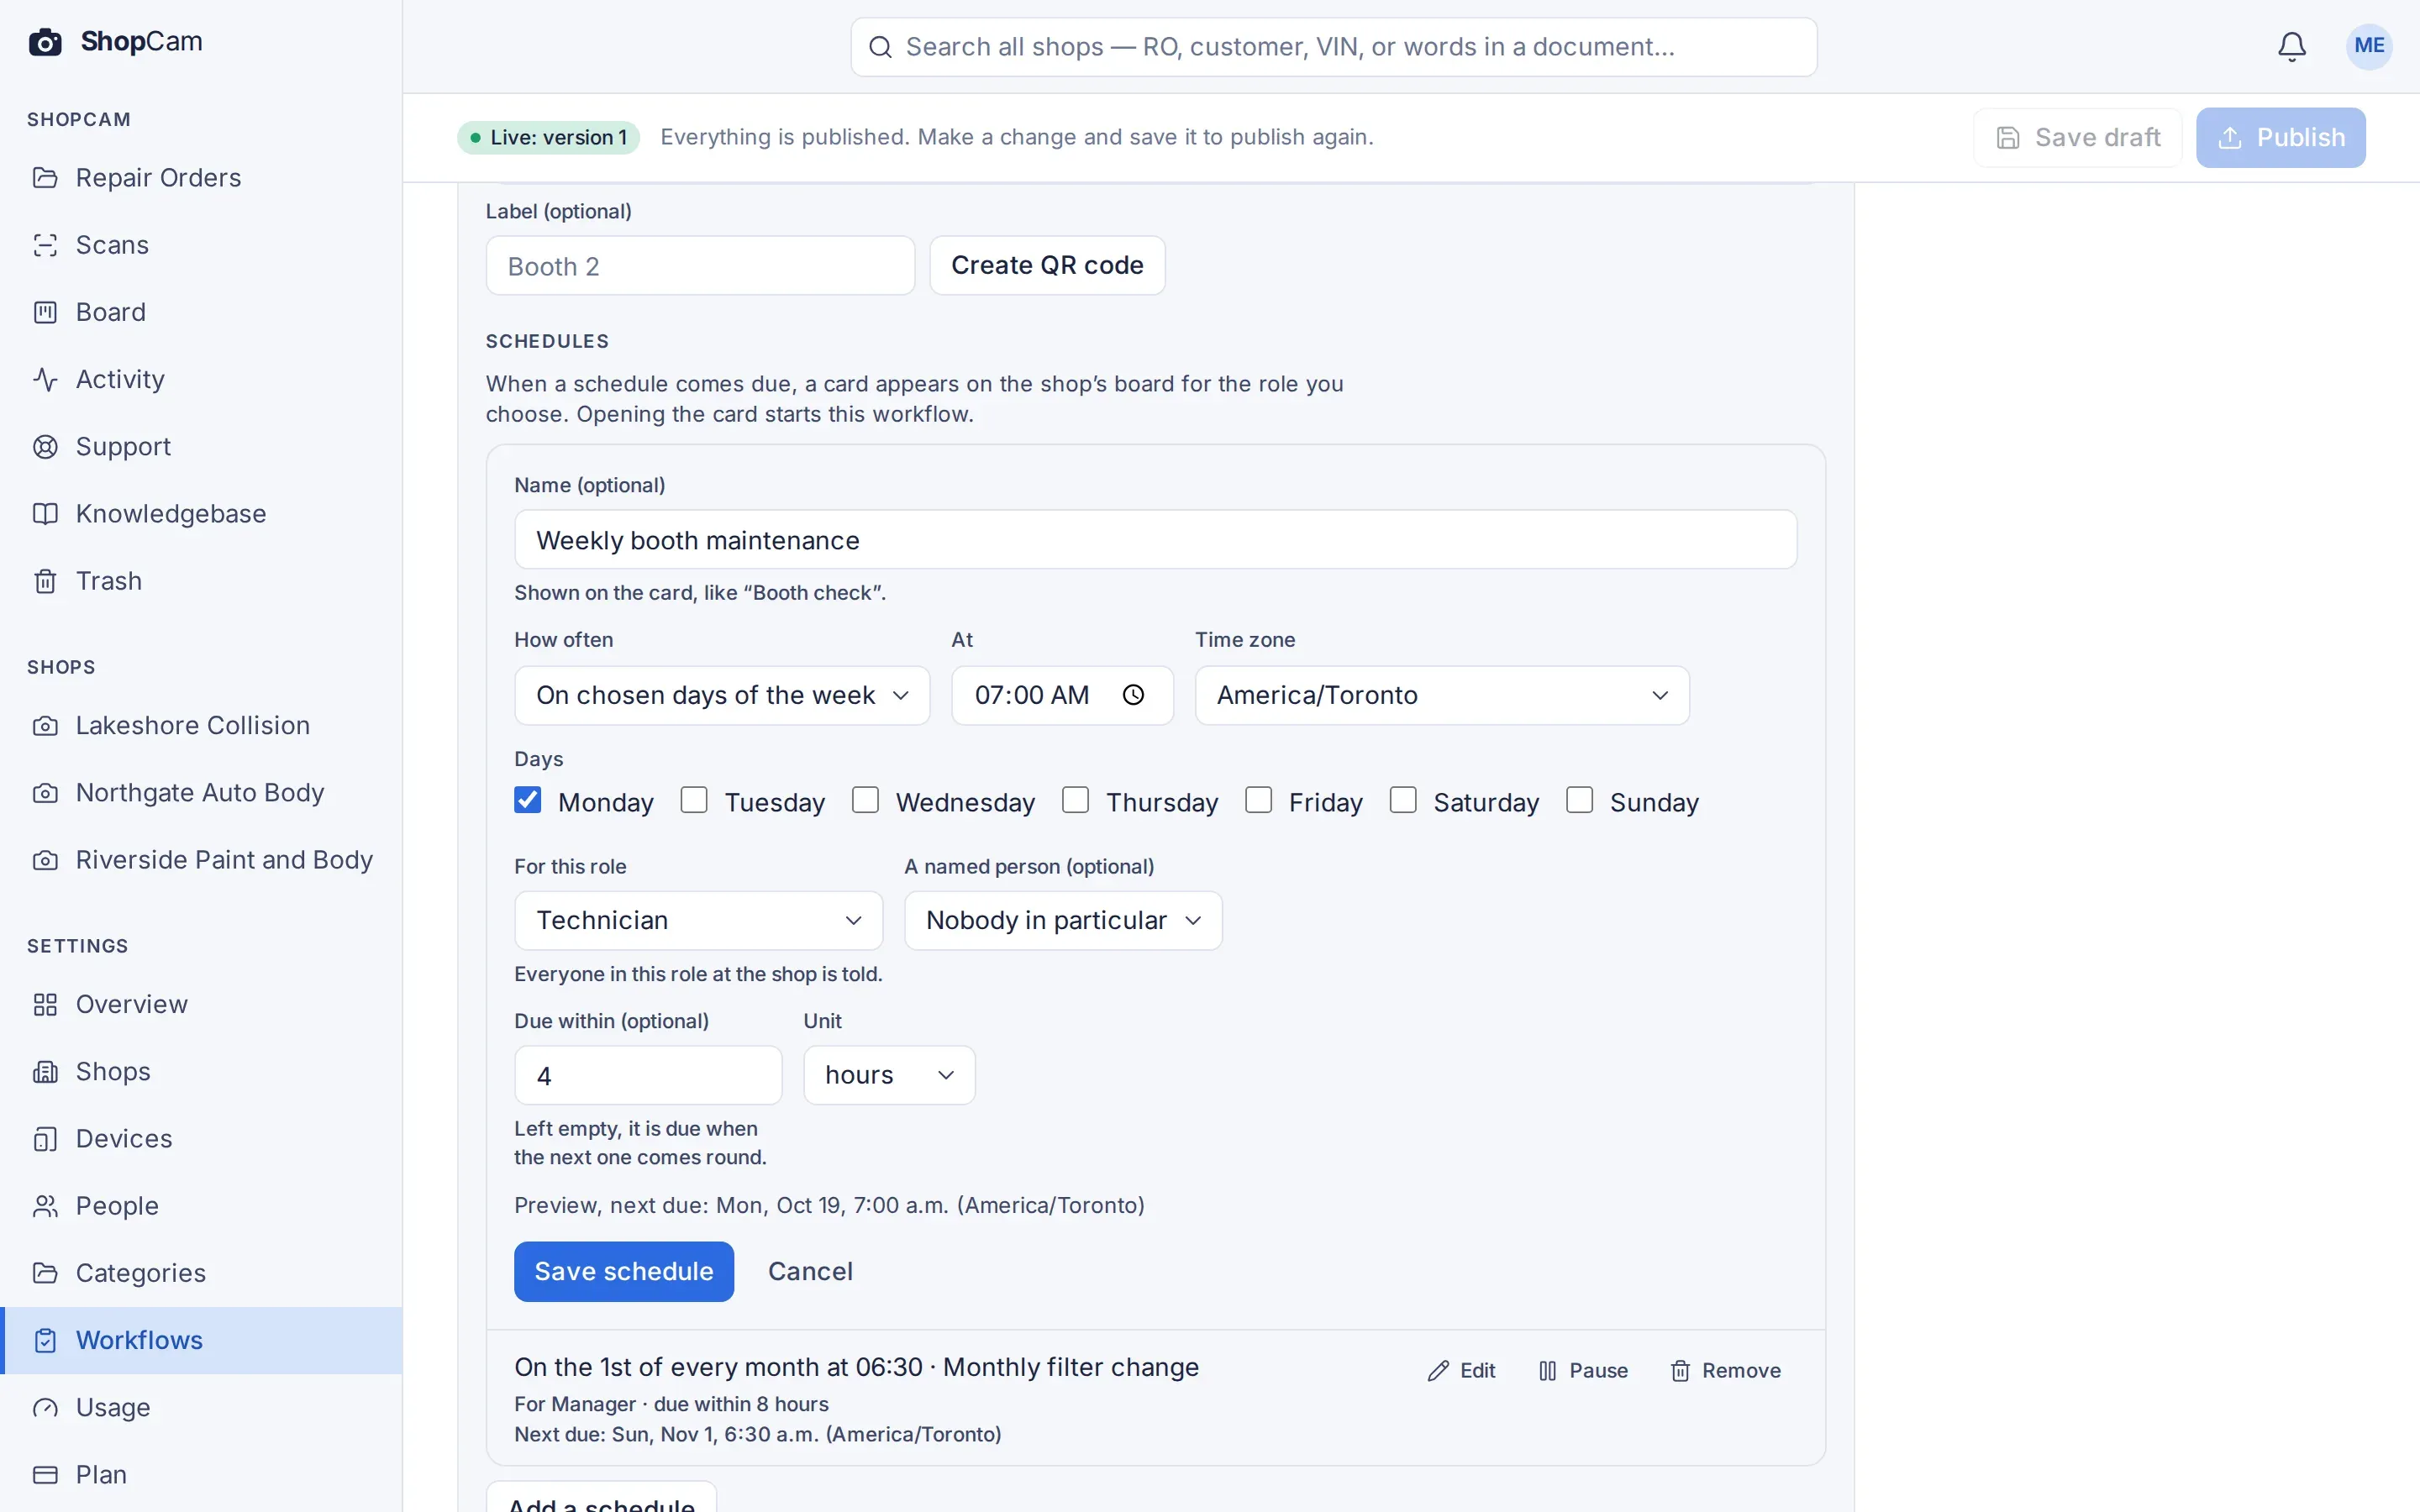
Task: Open the How often dropdown
Action: tap(722, 695)
